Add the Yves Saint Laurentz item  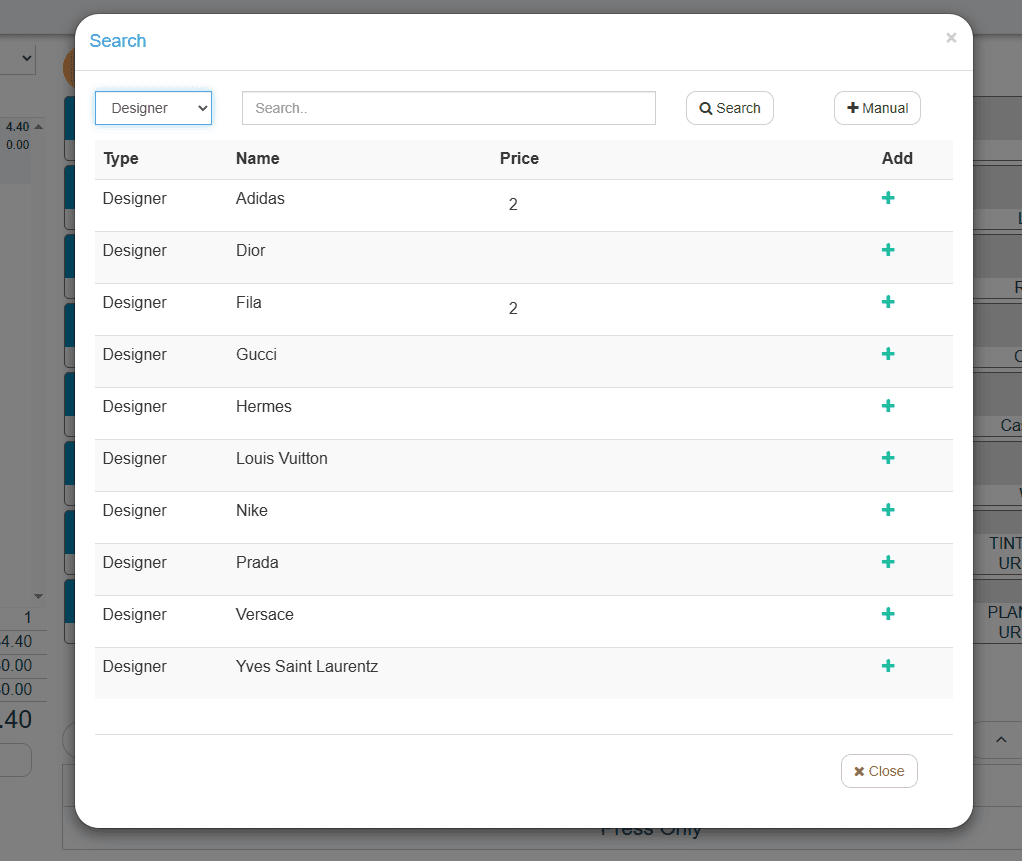(x=888, y=666)
